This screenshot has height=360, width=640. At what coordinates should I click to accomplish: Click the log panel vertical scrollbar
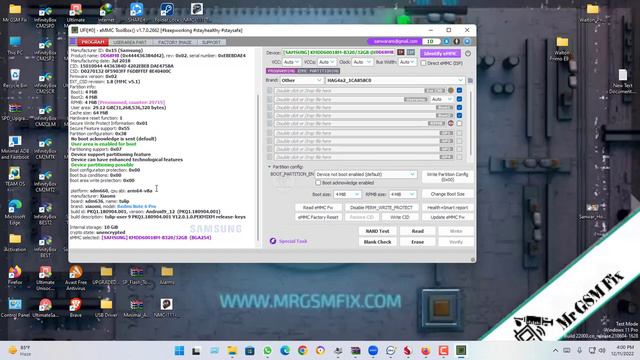[258, 167]
